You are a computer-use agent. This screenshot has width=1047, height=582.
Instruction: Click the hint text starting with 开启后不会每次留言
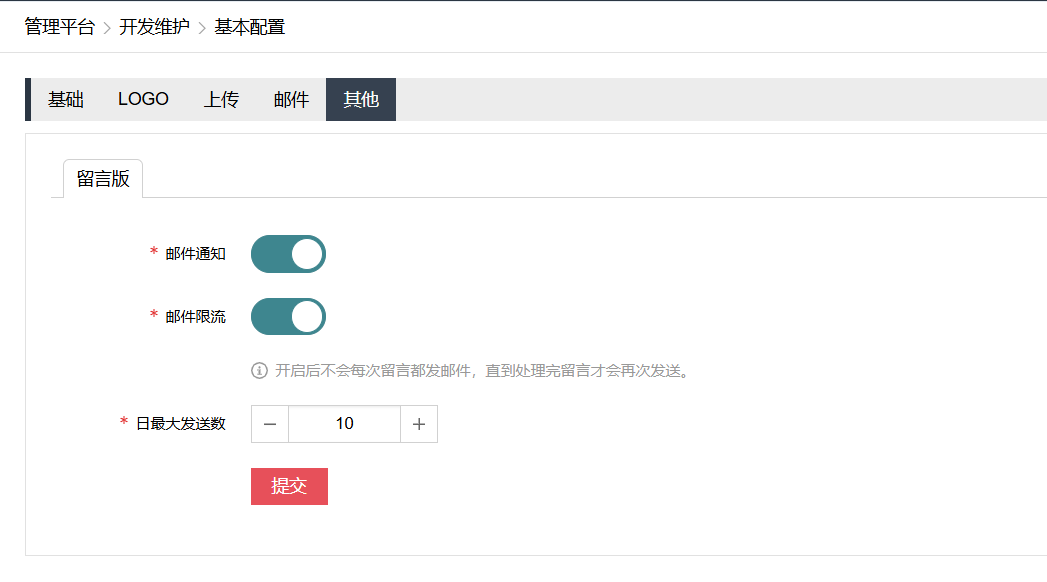[x=482, y=370]
